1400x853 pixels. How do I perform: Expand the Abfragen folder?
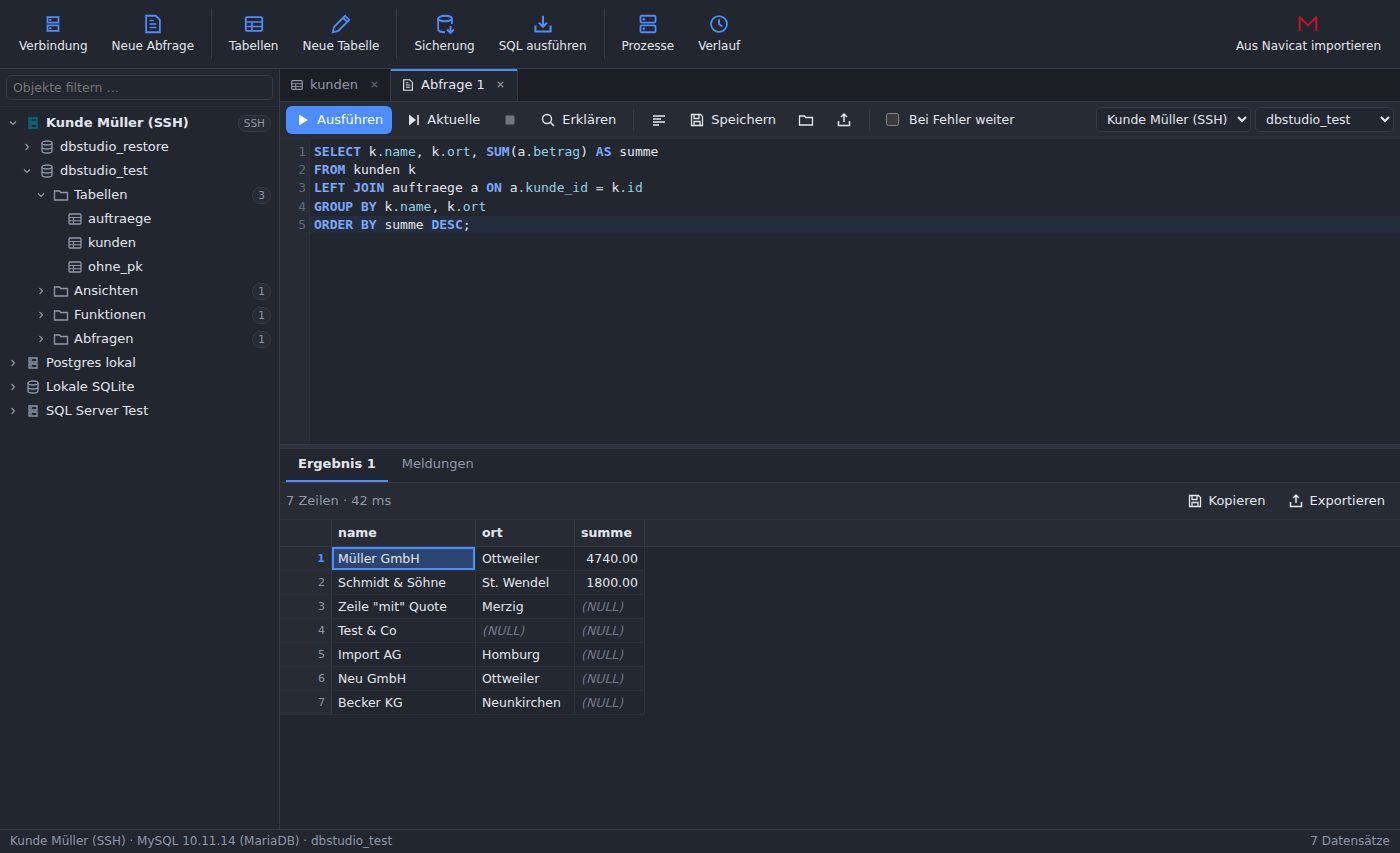41,339
